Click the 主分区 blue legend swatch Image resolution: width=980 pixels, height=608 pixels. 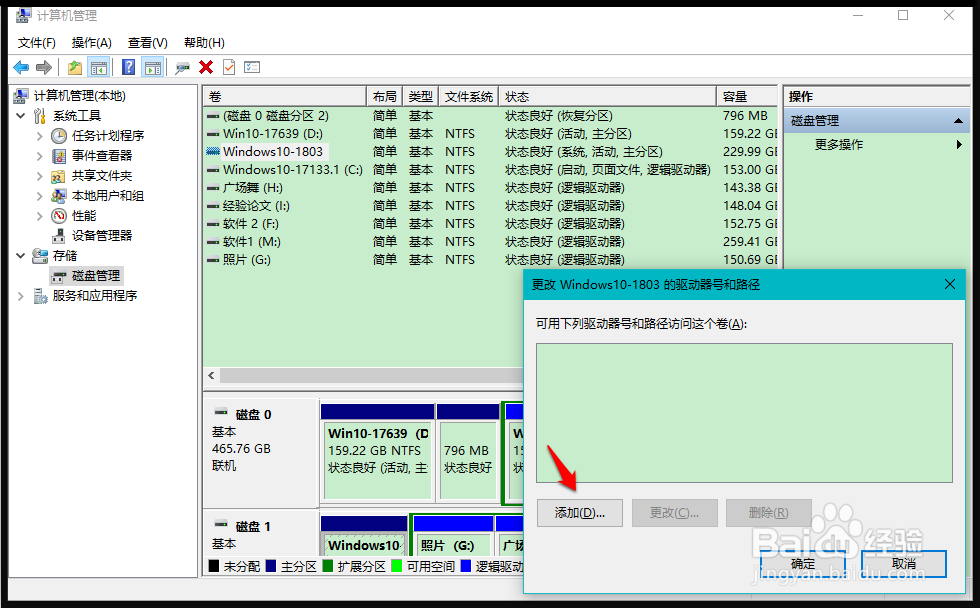(271, 566)
